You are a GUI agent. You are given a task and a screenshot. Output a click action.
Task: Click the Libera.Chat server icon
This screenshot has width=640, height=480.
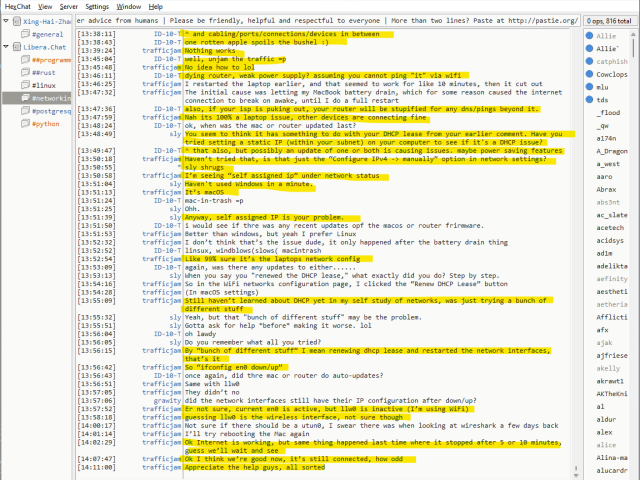pos(17,47)
